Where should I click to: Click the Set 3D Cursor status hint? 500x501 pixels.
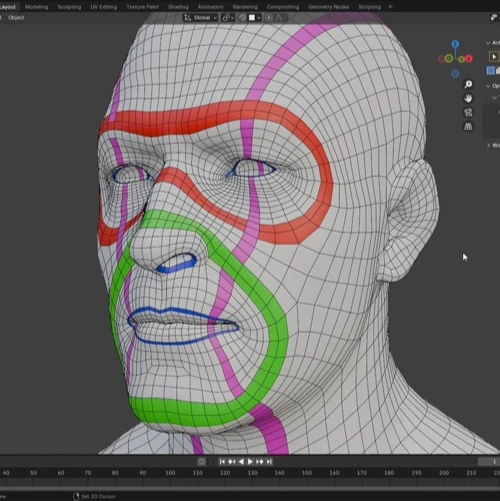click(94, 496)
